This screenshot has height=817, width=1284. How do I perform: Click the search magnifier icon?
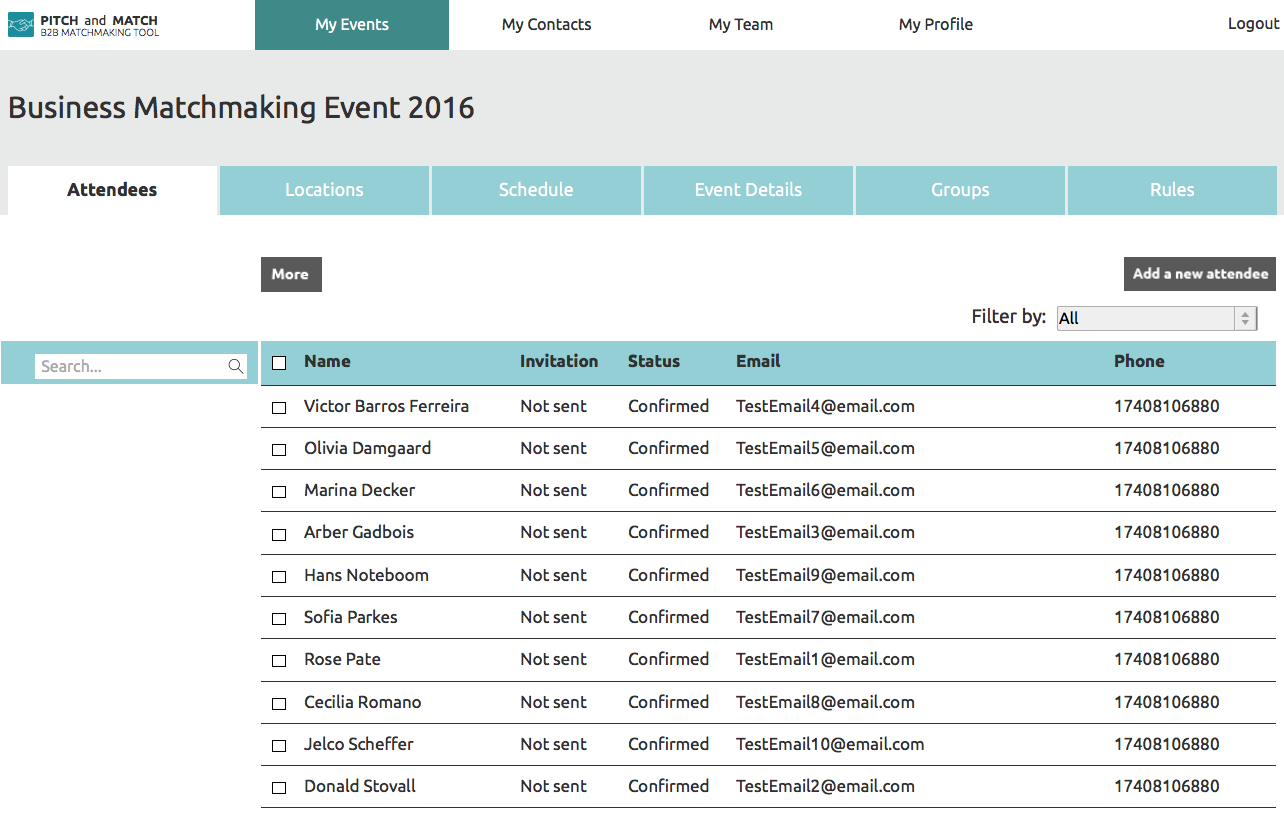[236, 367]
